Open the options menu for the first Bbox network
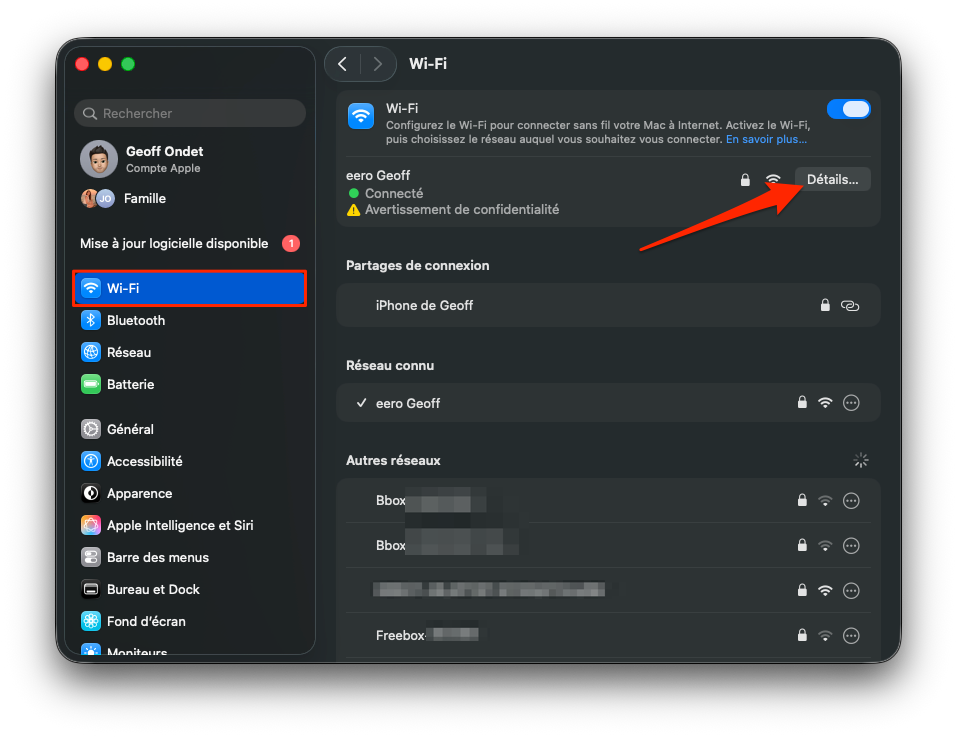Screen dimensions: 957x737 851,500
